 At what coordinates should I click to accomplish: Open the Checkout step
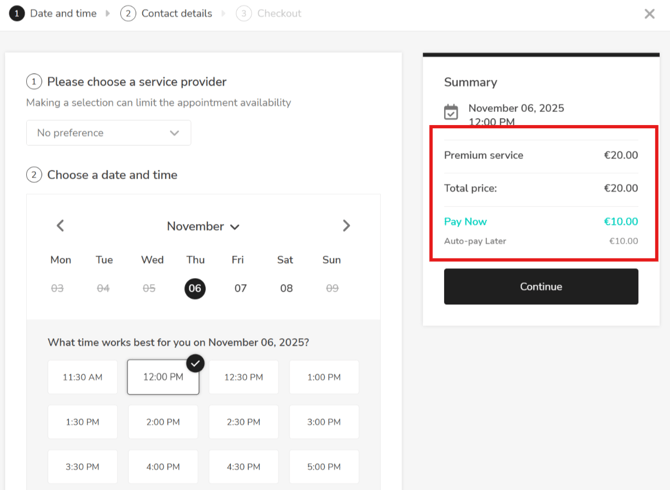269,14
